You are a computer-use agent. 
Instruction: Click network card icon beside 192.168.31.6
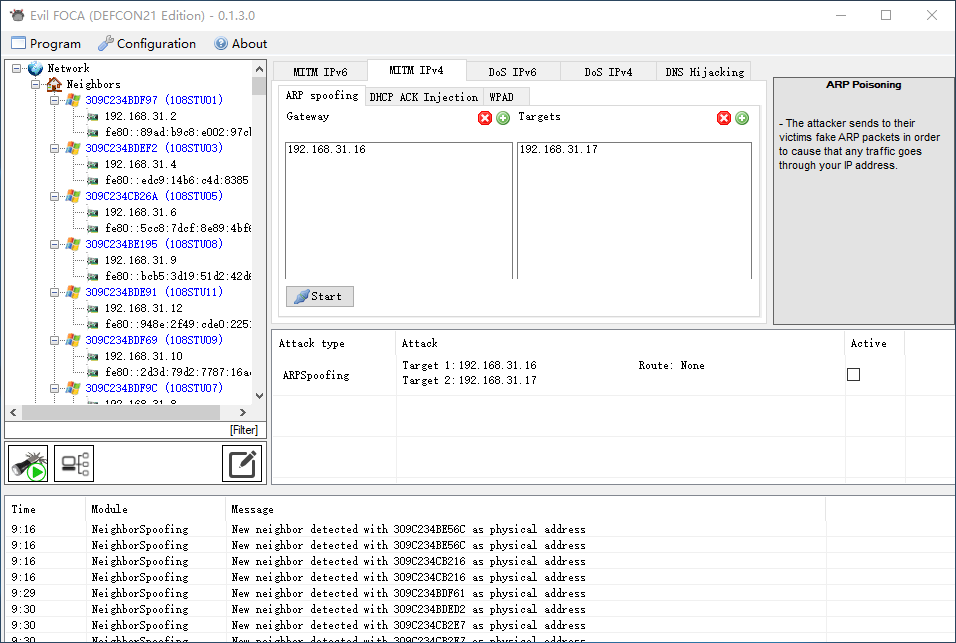(x=93, y=213)
